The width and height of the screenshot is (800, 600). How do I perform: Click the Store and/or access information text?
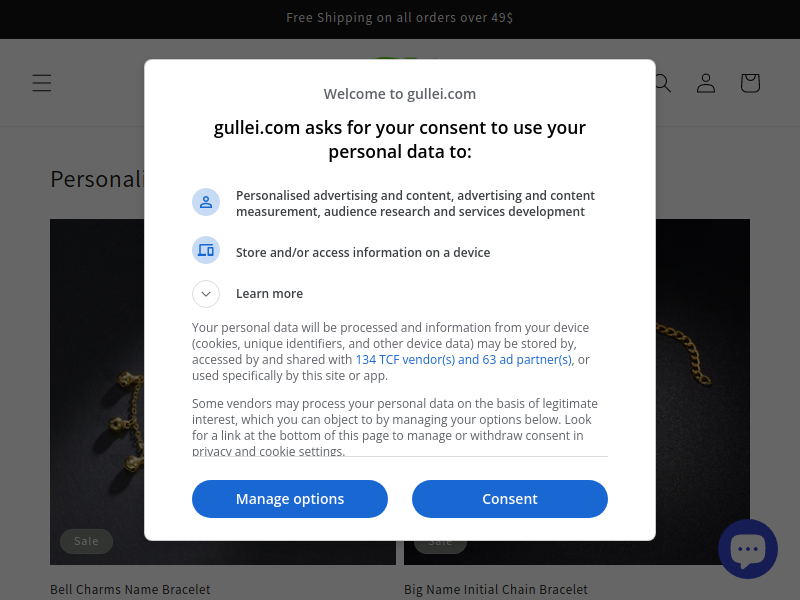pyautogui.click(x=363, y=253)
